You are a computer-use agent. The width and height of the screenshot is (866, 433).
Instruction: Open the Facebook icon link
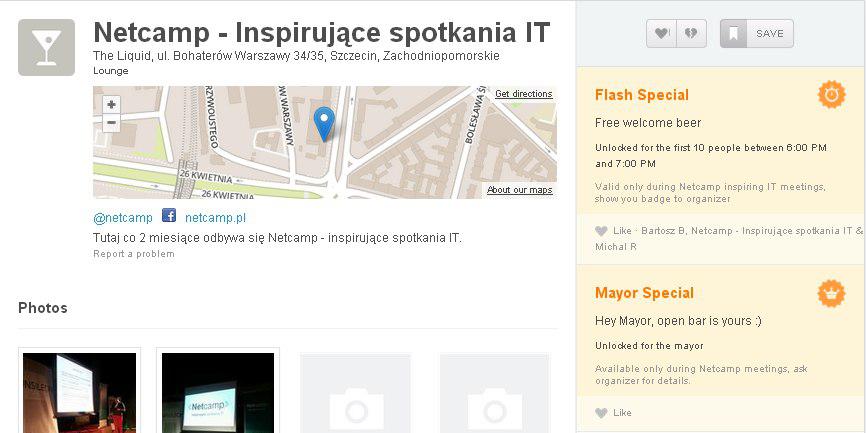pos(169,216)
